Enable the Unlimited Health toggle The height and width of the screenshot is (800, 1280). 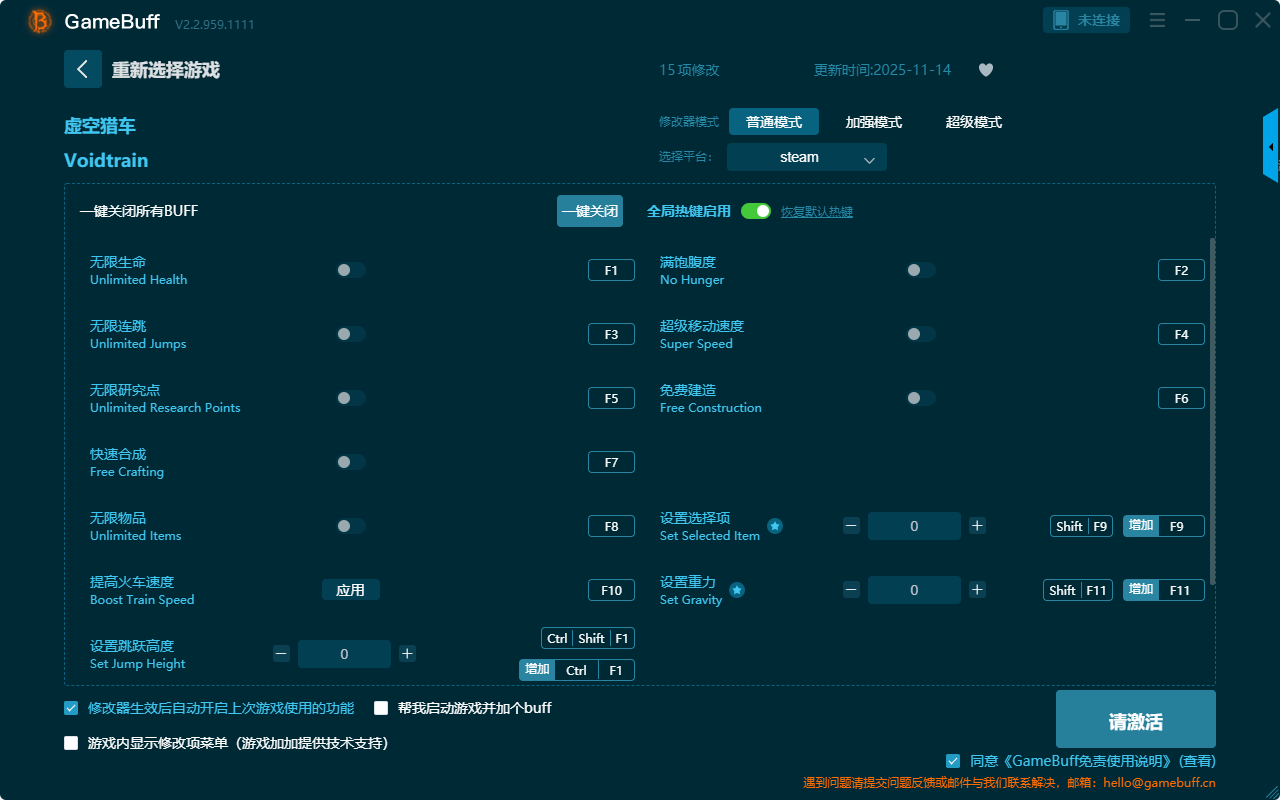(351, 270)
